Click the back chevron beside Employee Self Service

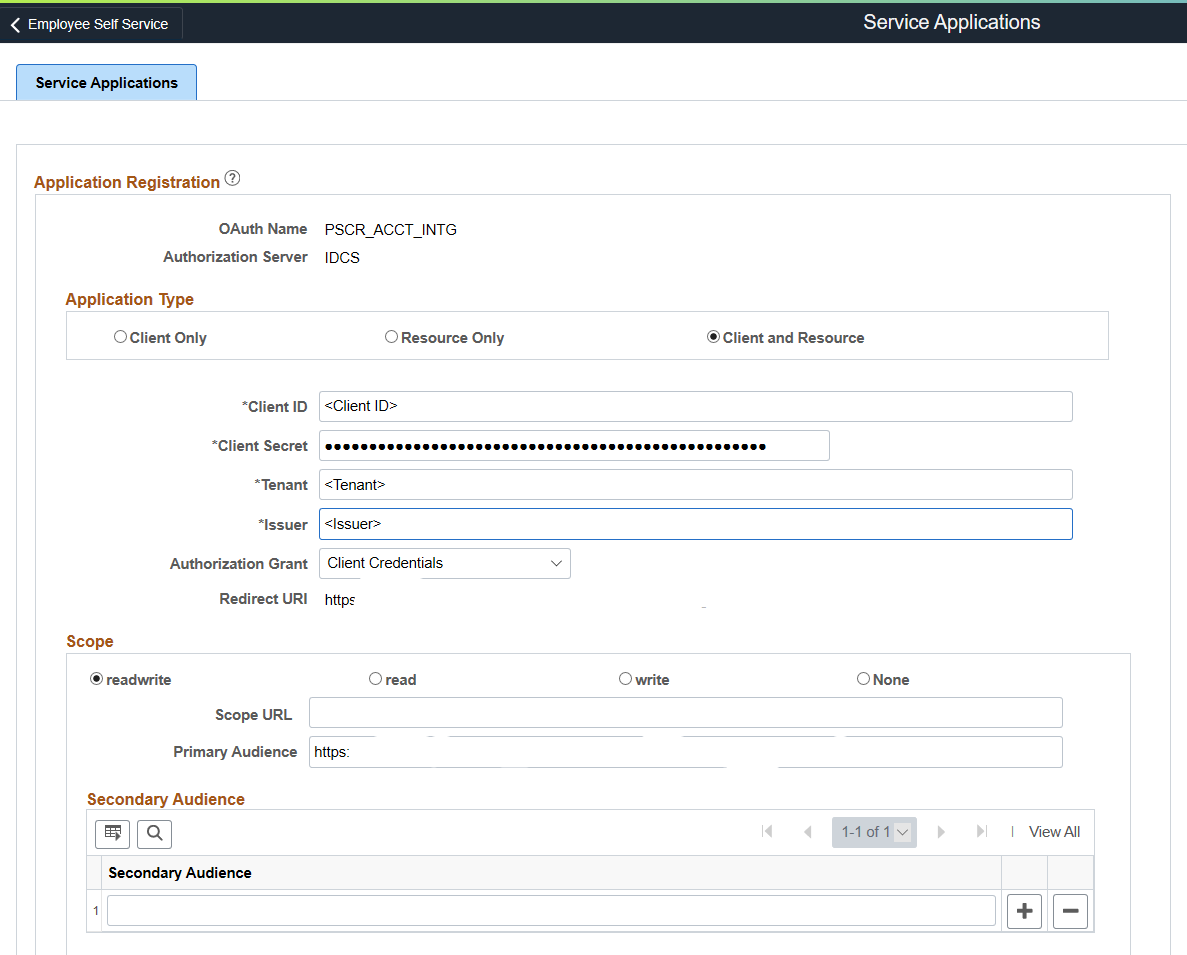tap(15, 24)
